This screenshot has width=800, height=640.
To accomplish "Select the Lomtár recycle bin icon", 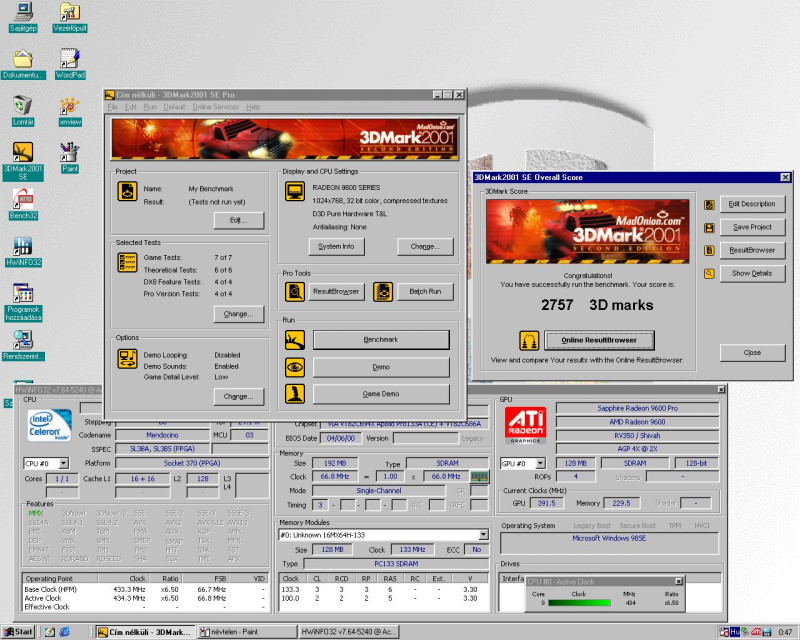I will pyautogui.click(x=23, y=111).
